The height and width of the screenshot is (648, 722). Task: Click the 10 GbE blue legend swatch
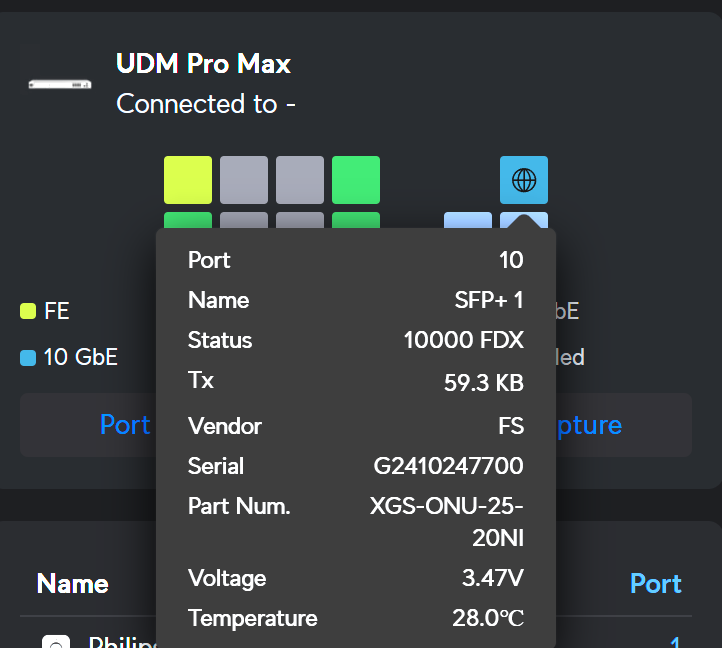(28, 357)
